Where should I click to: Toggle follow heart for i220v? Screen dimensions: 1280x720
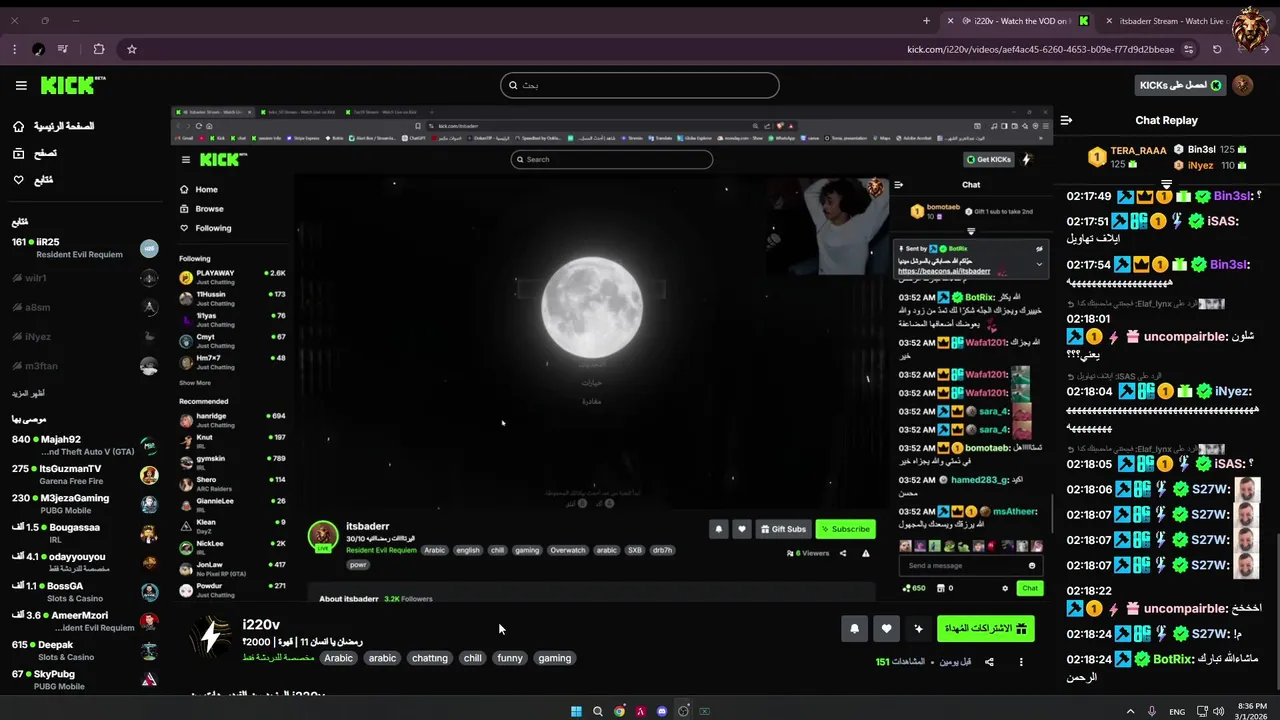click(x=886, y=629)
